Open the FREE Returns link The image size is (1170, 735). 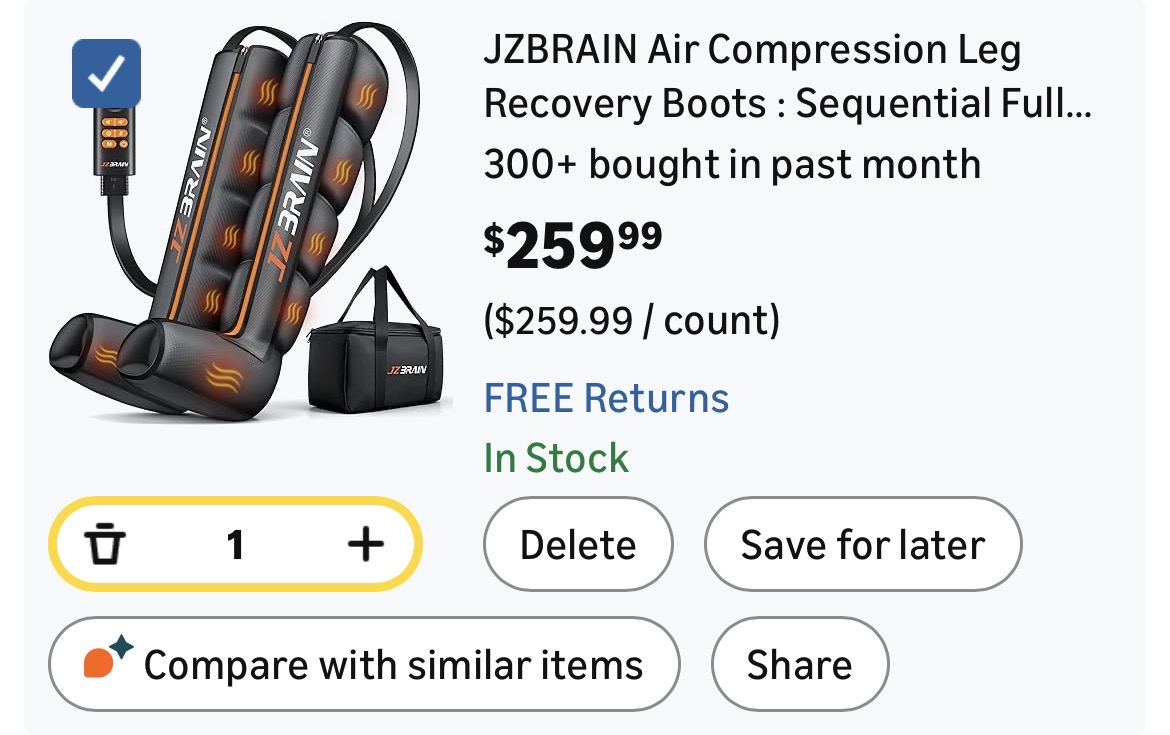(x=606, y=398)
